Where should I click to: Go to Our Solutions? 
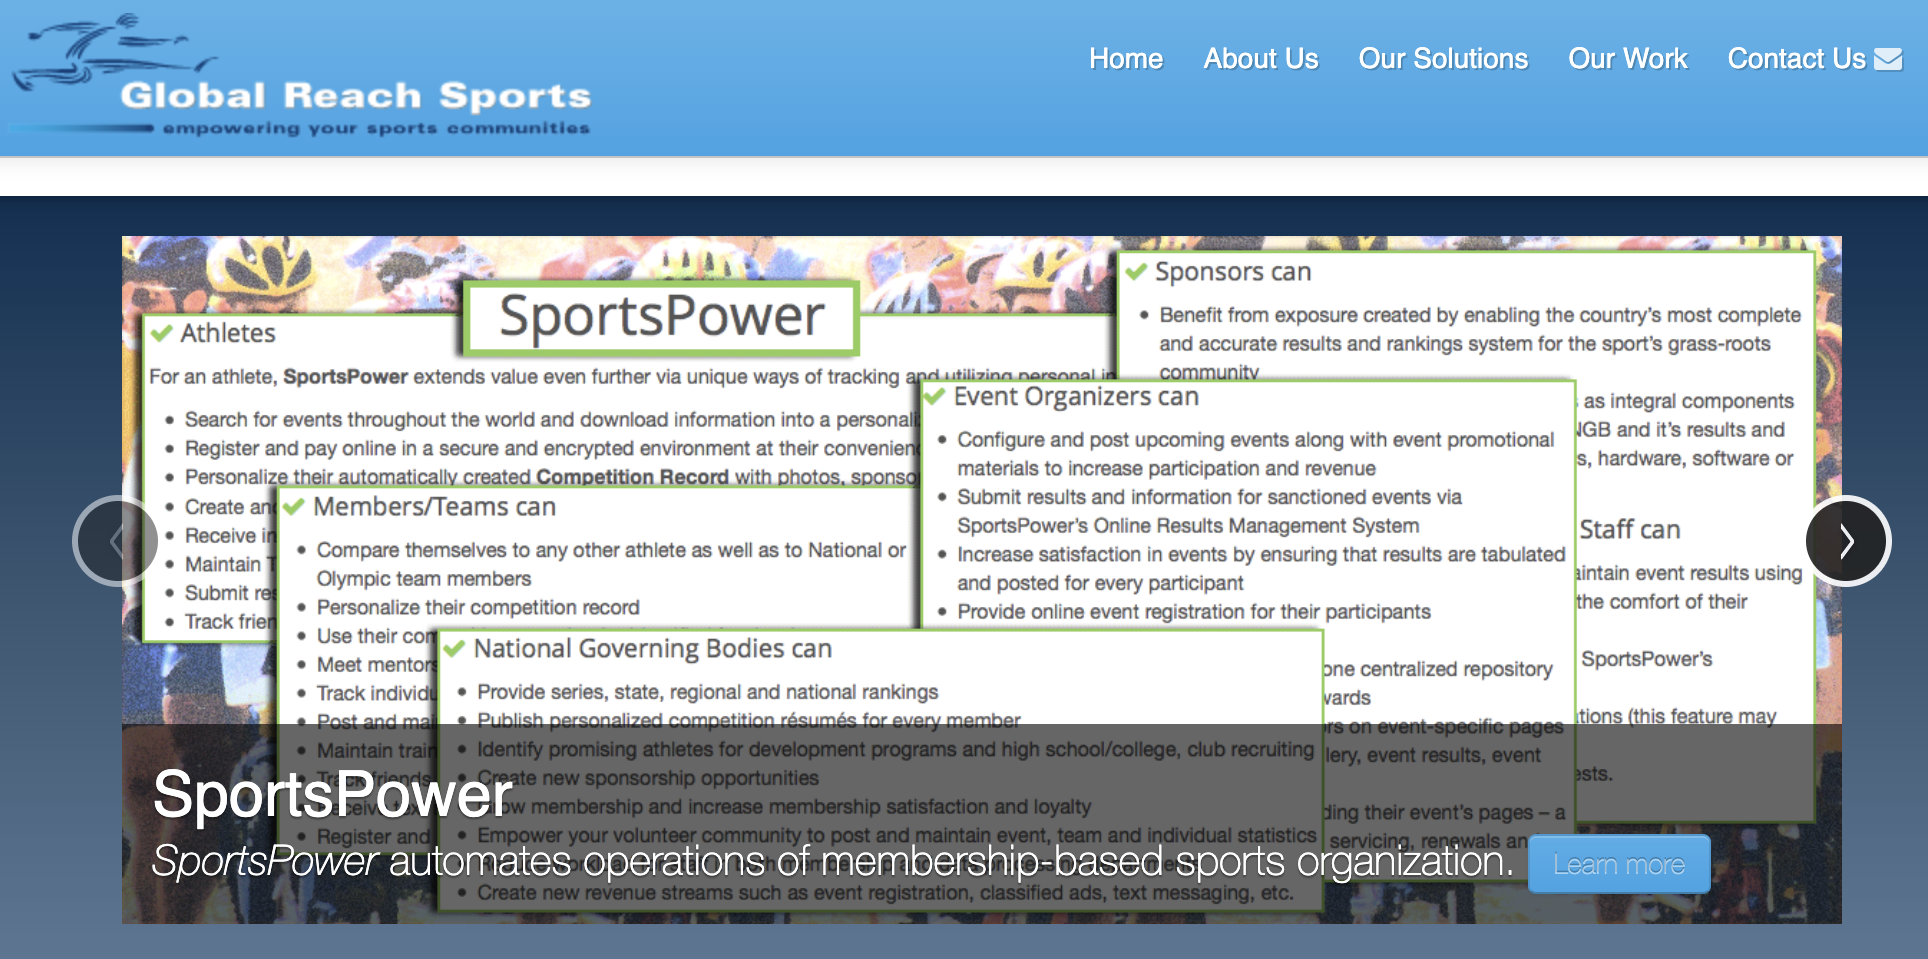point(1443,59)
